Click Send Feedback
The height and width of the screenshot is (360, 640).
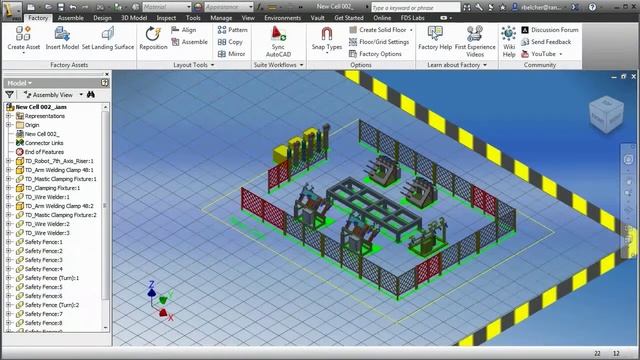tap(546, 42)
